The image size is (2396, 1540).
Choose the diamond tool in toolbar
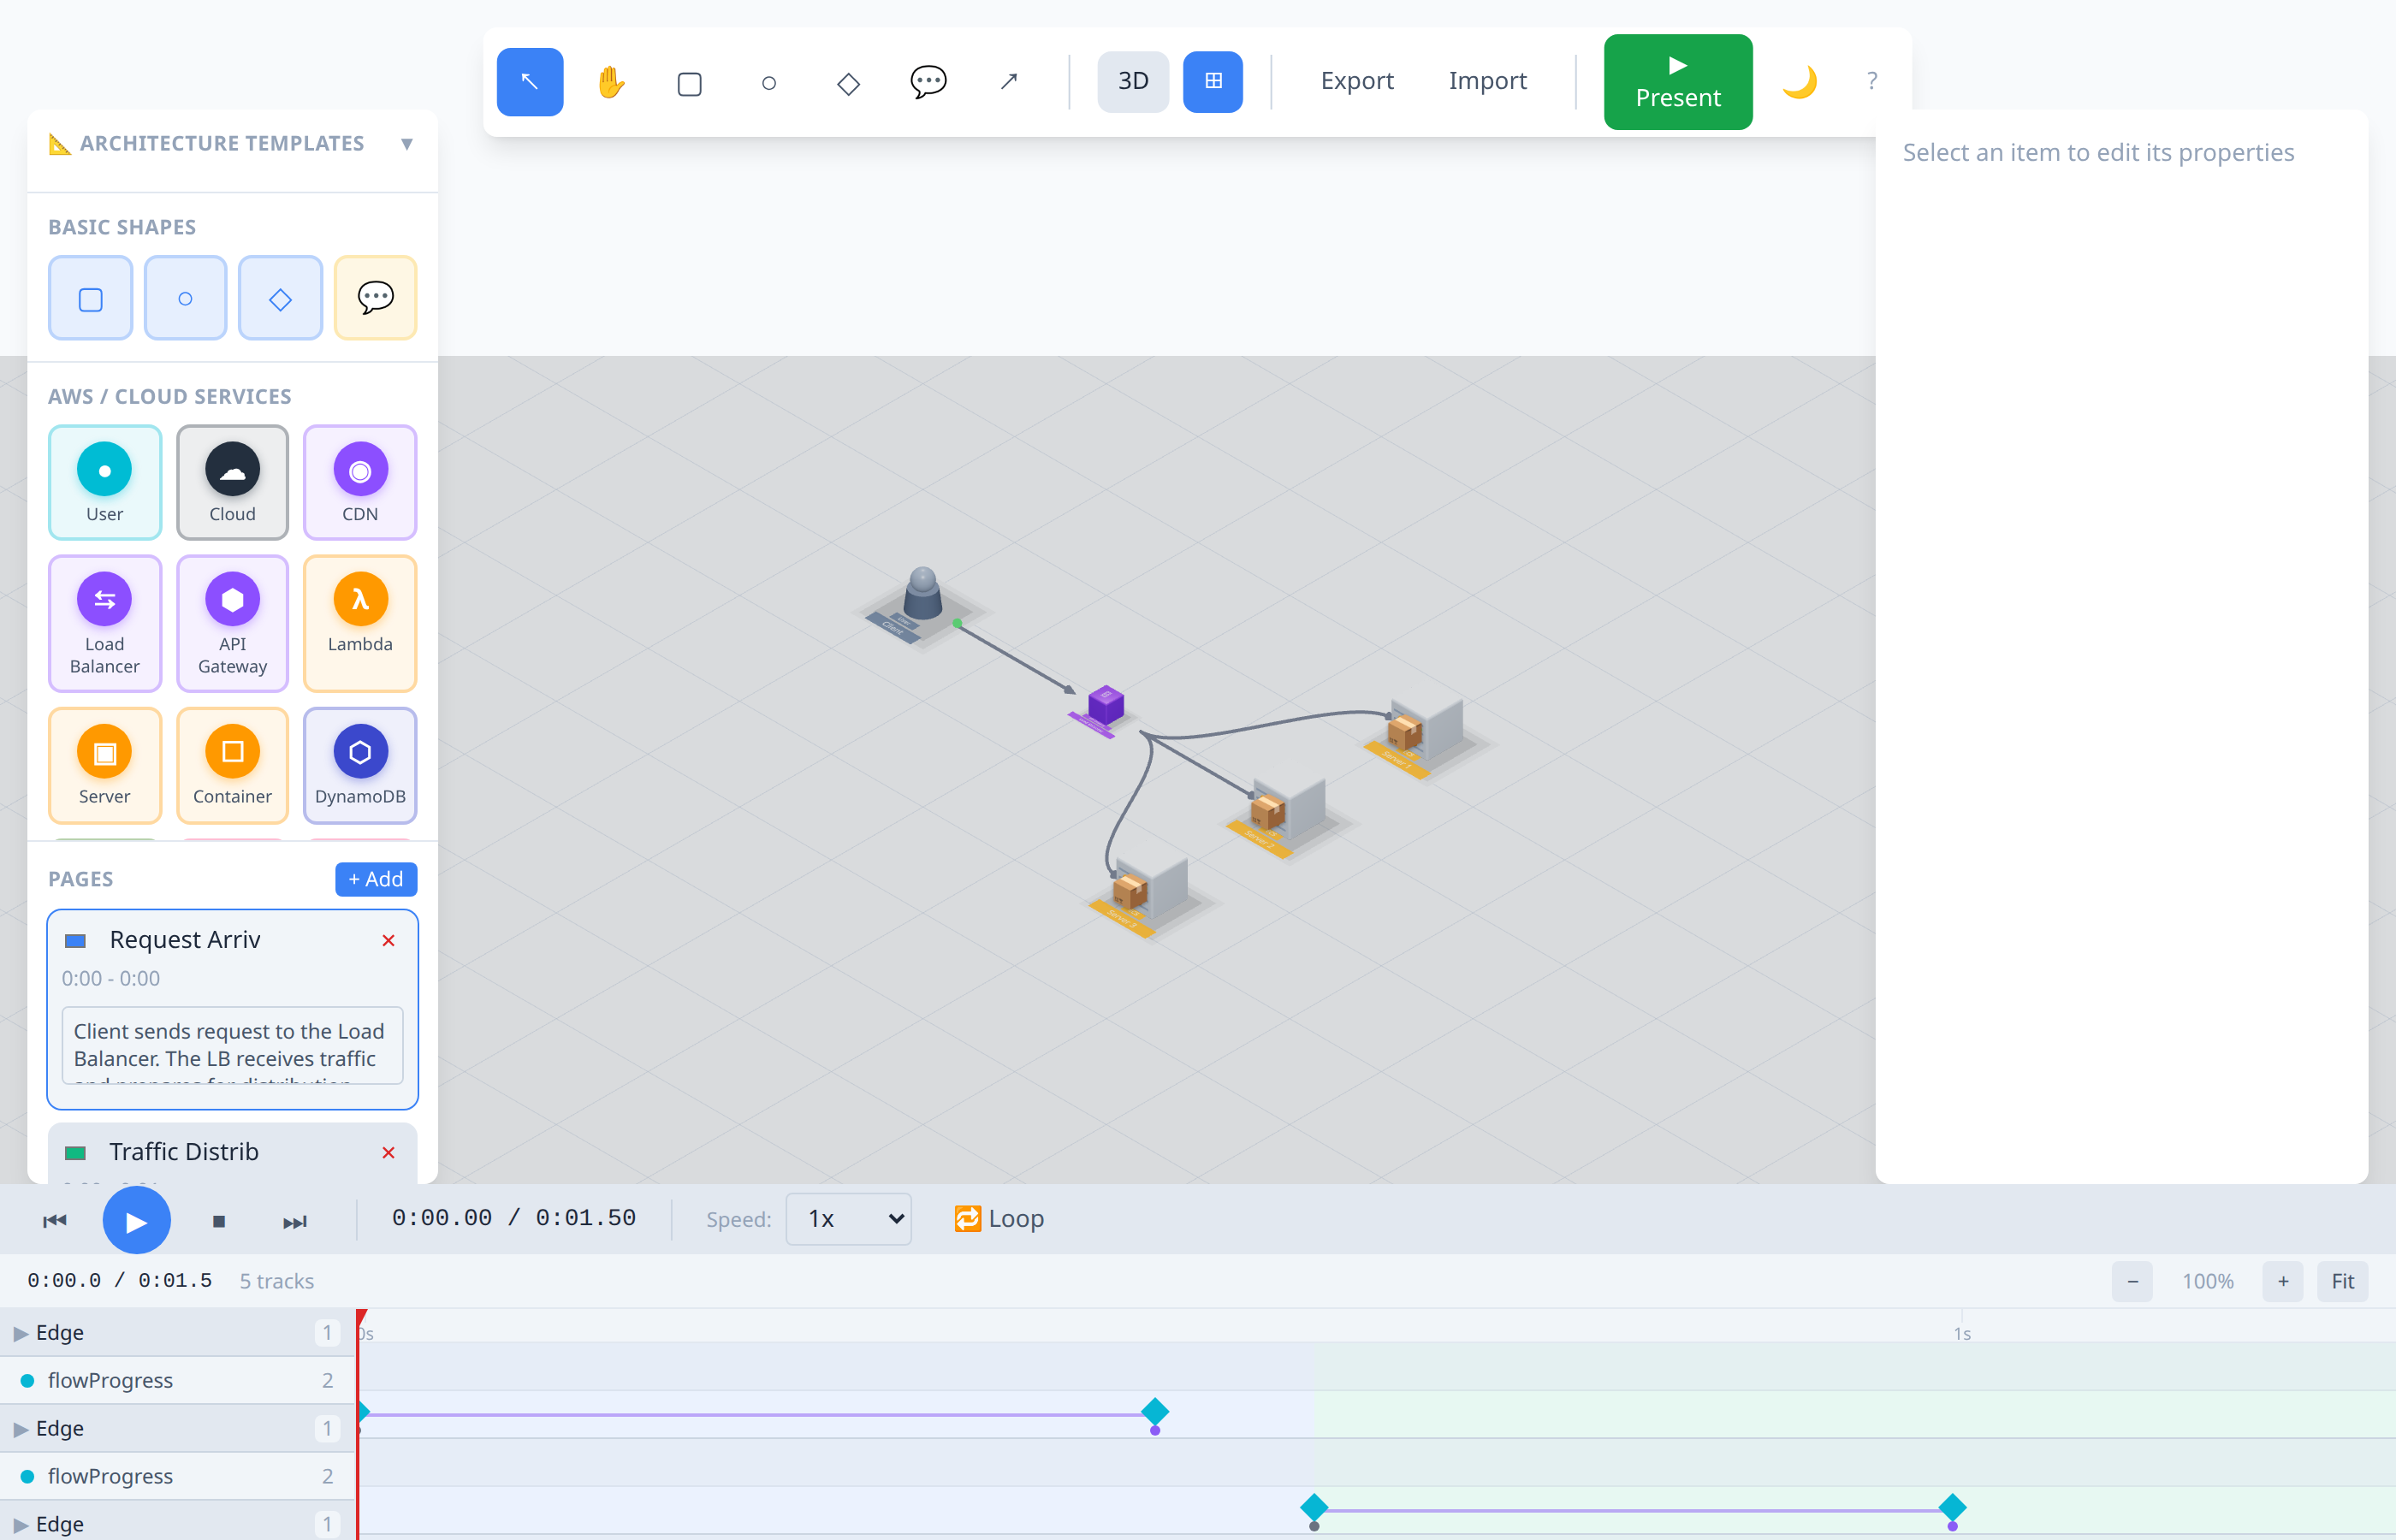[x=848, y=81]
